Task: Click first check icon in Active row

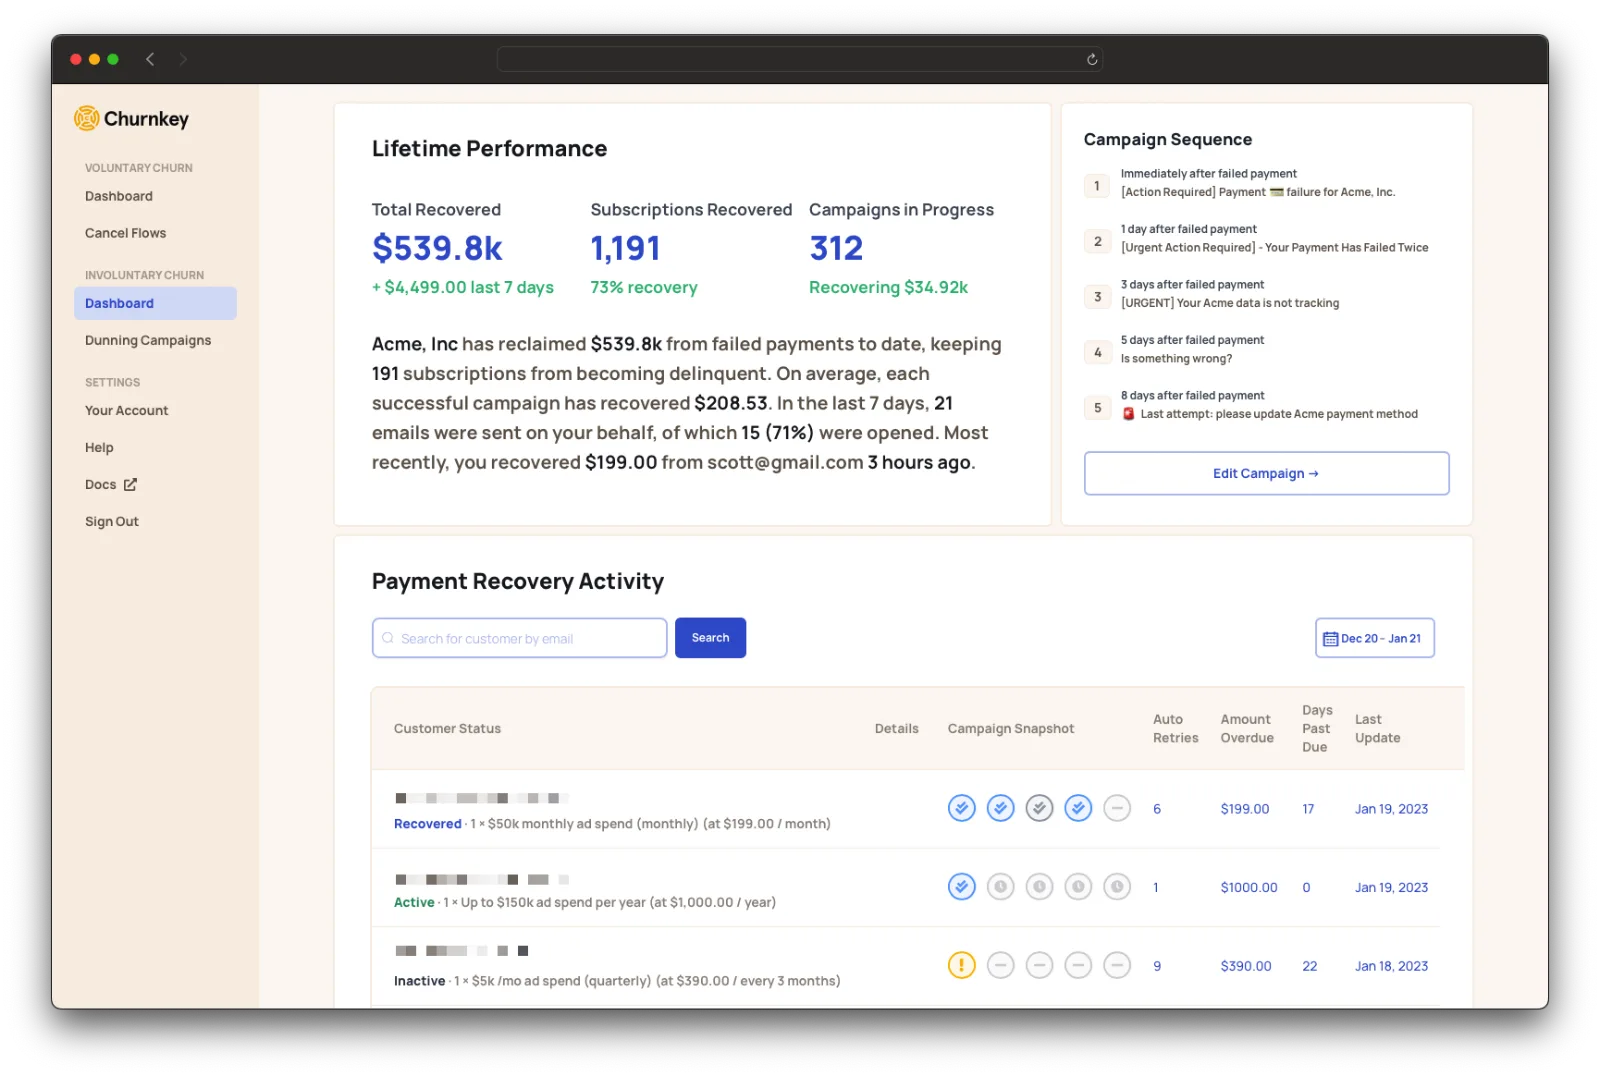Action: click(x=961, y=886)
